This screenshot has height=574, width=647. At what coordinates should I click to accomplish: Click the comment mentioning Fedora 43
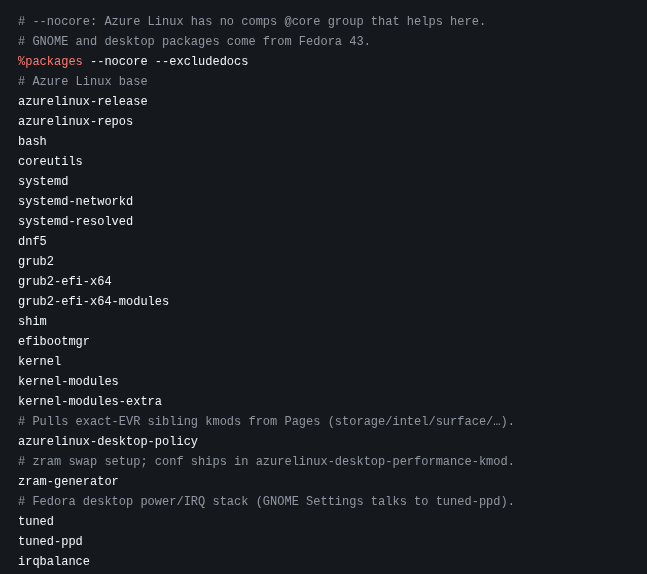pos(194,41)
